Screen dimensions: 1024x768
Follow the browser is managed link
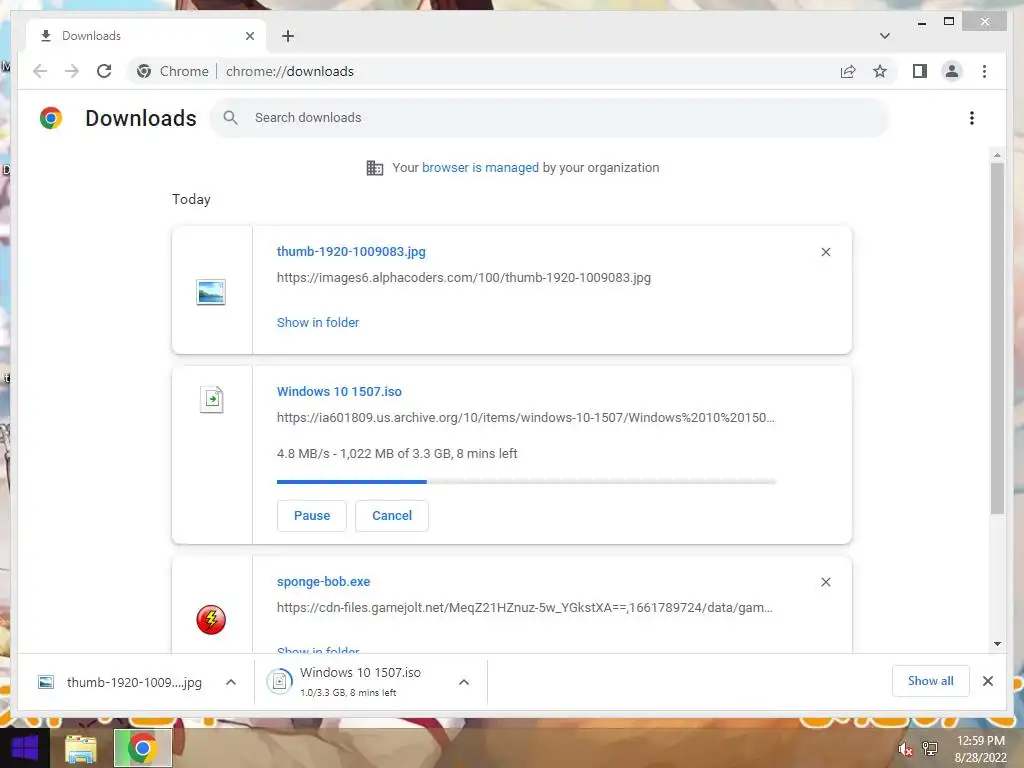point(480,168)
